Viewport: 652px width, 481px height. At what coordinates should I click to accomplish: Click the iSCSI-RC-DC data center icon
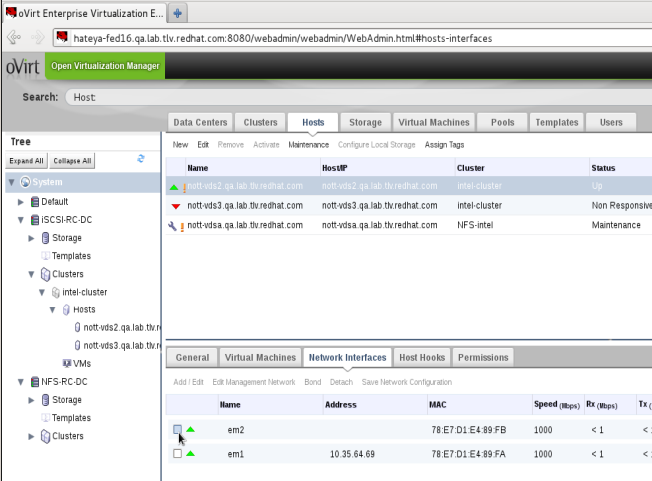[x=35, y=220]
